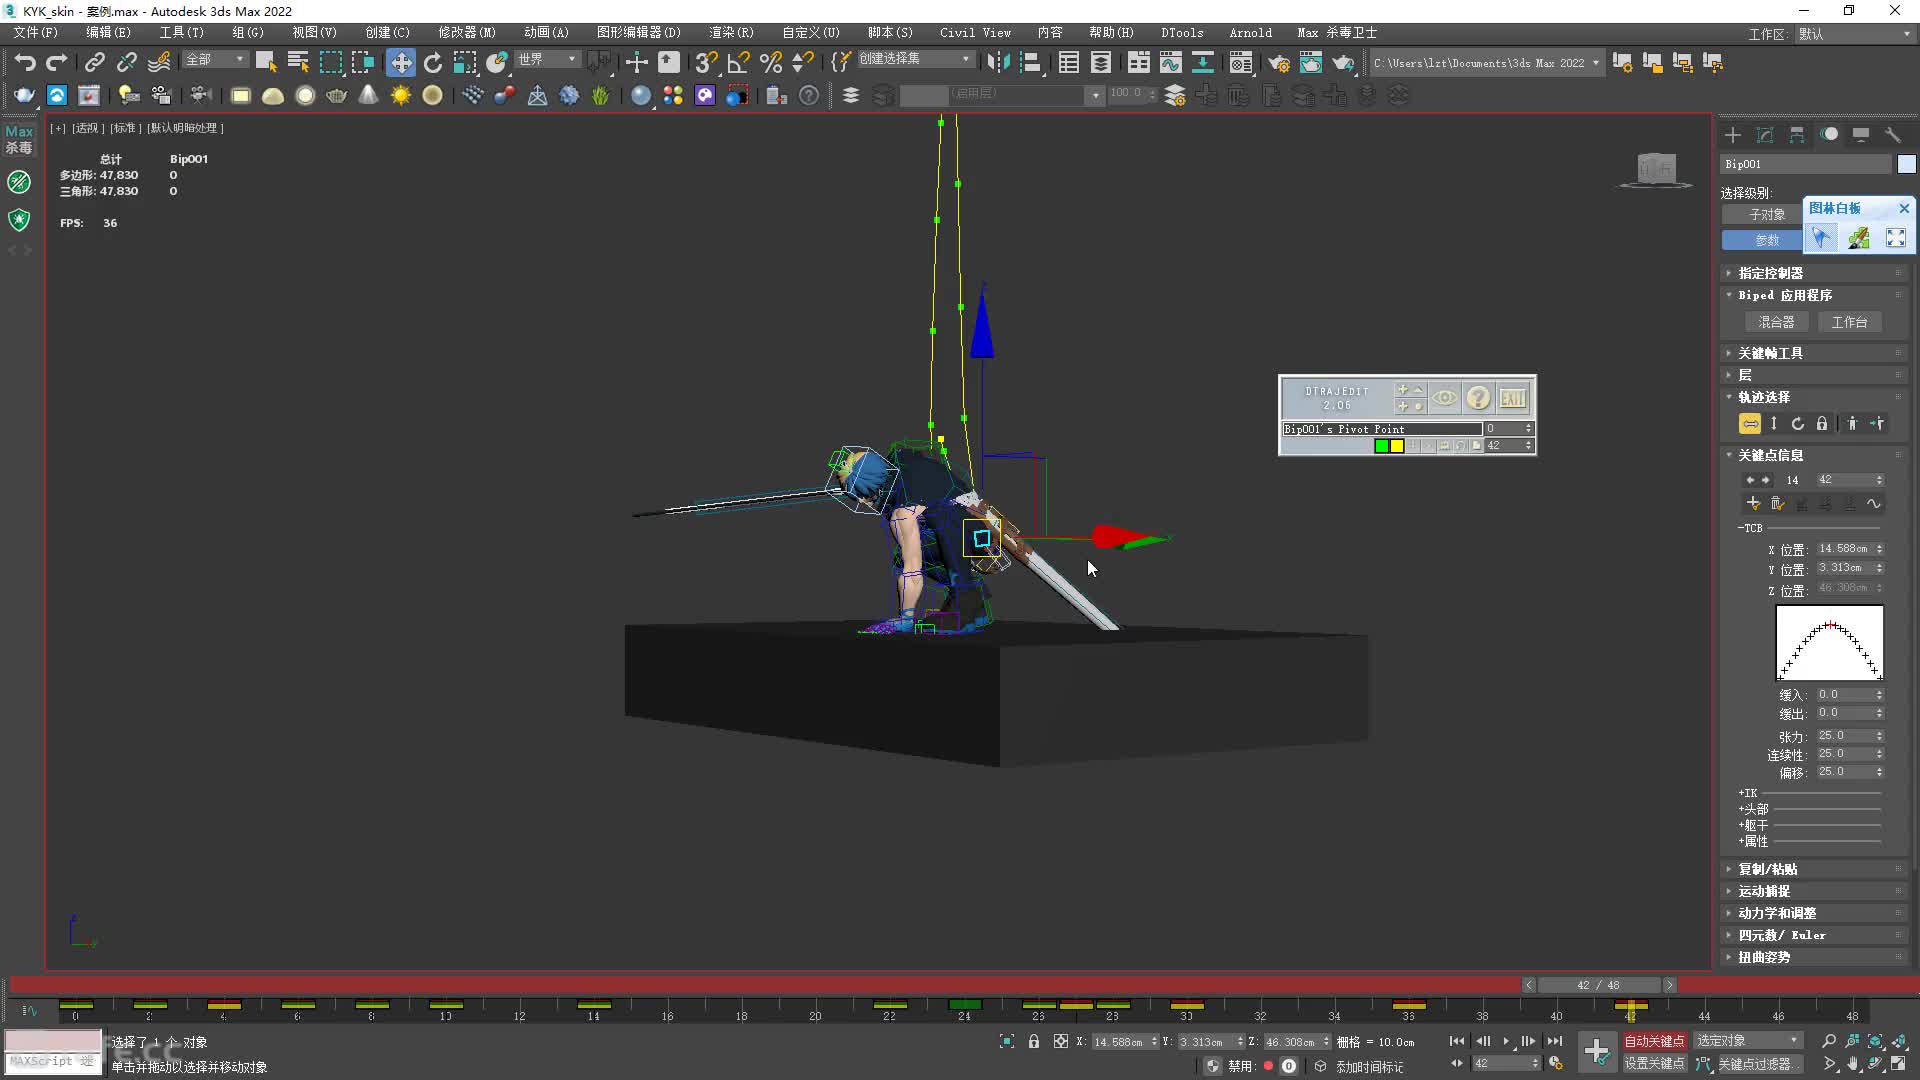The width and height of the screenshot is (1920, 1080).
Task: Jump to the animation end frame
Action: coord(1554,1041)
